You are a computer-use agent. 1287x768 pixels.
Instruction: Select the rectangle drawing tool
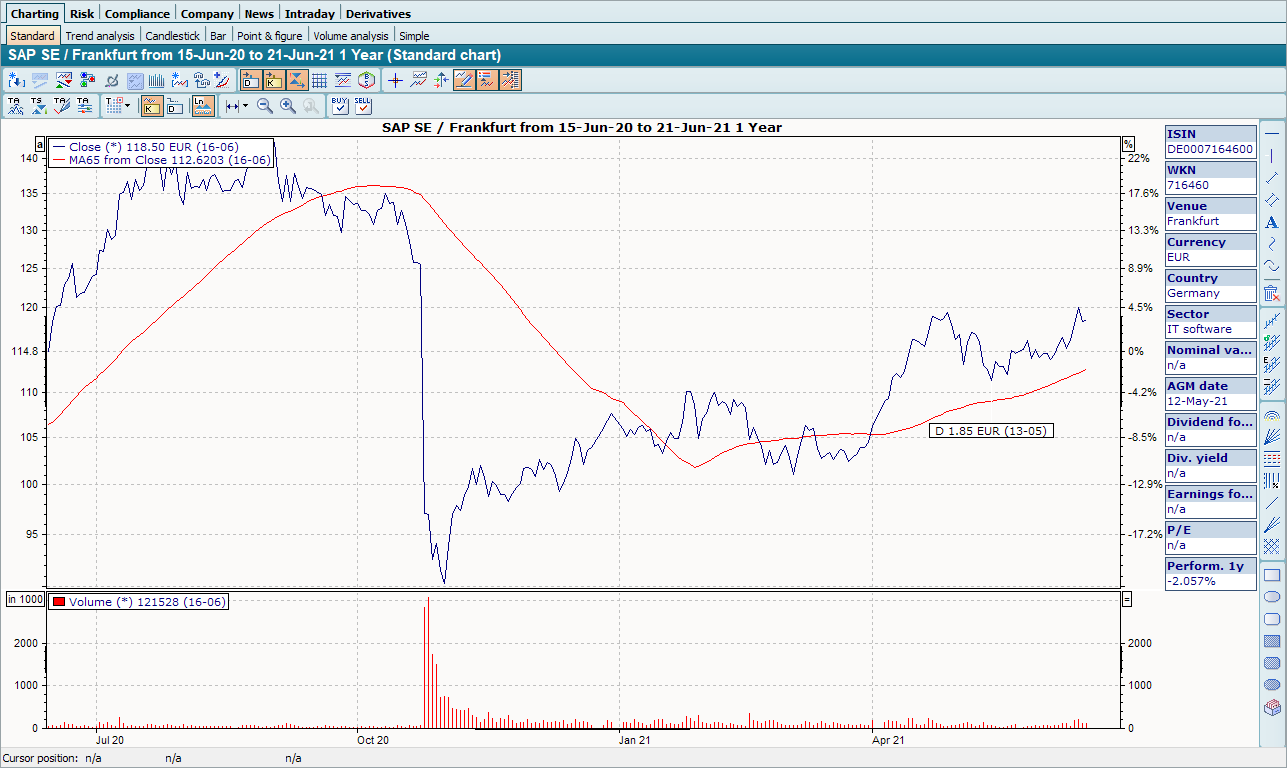tap(1271, 575)
